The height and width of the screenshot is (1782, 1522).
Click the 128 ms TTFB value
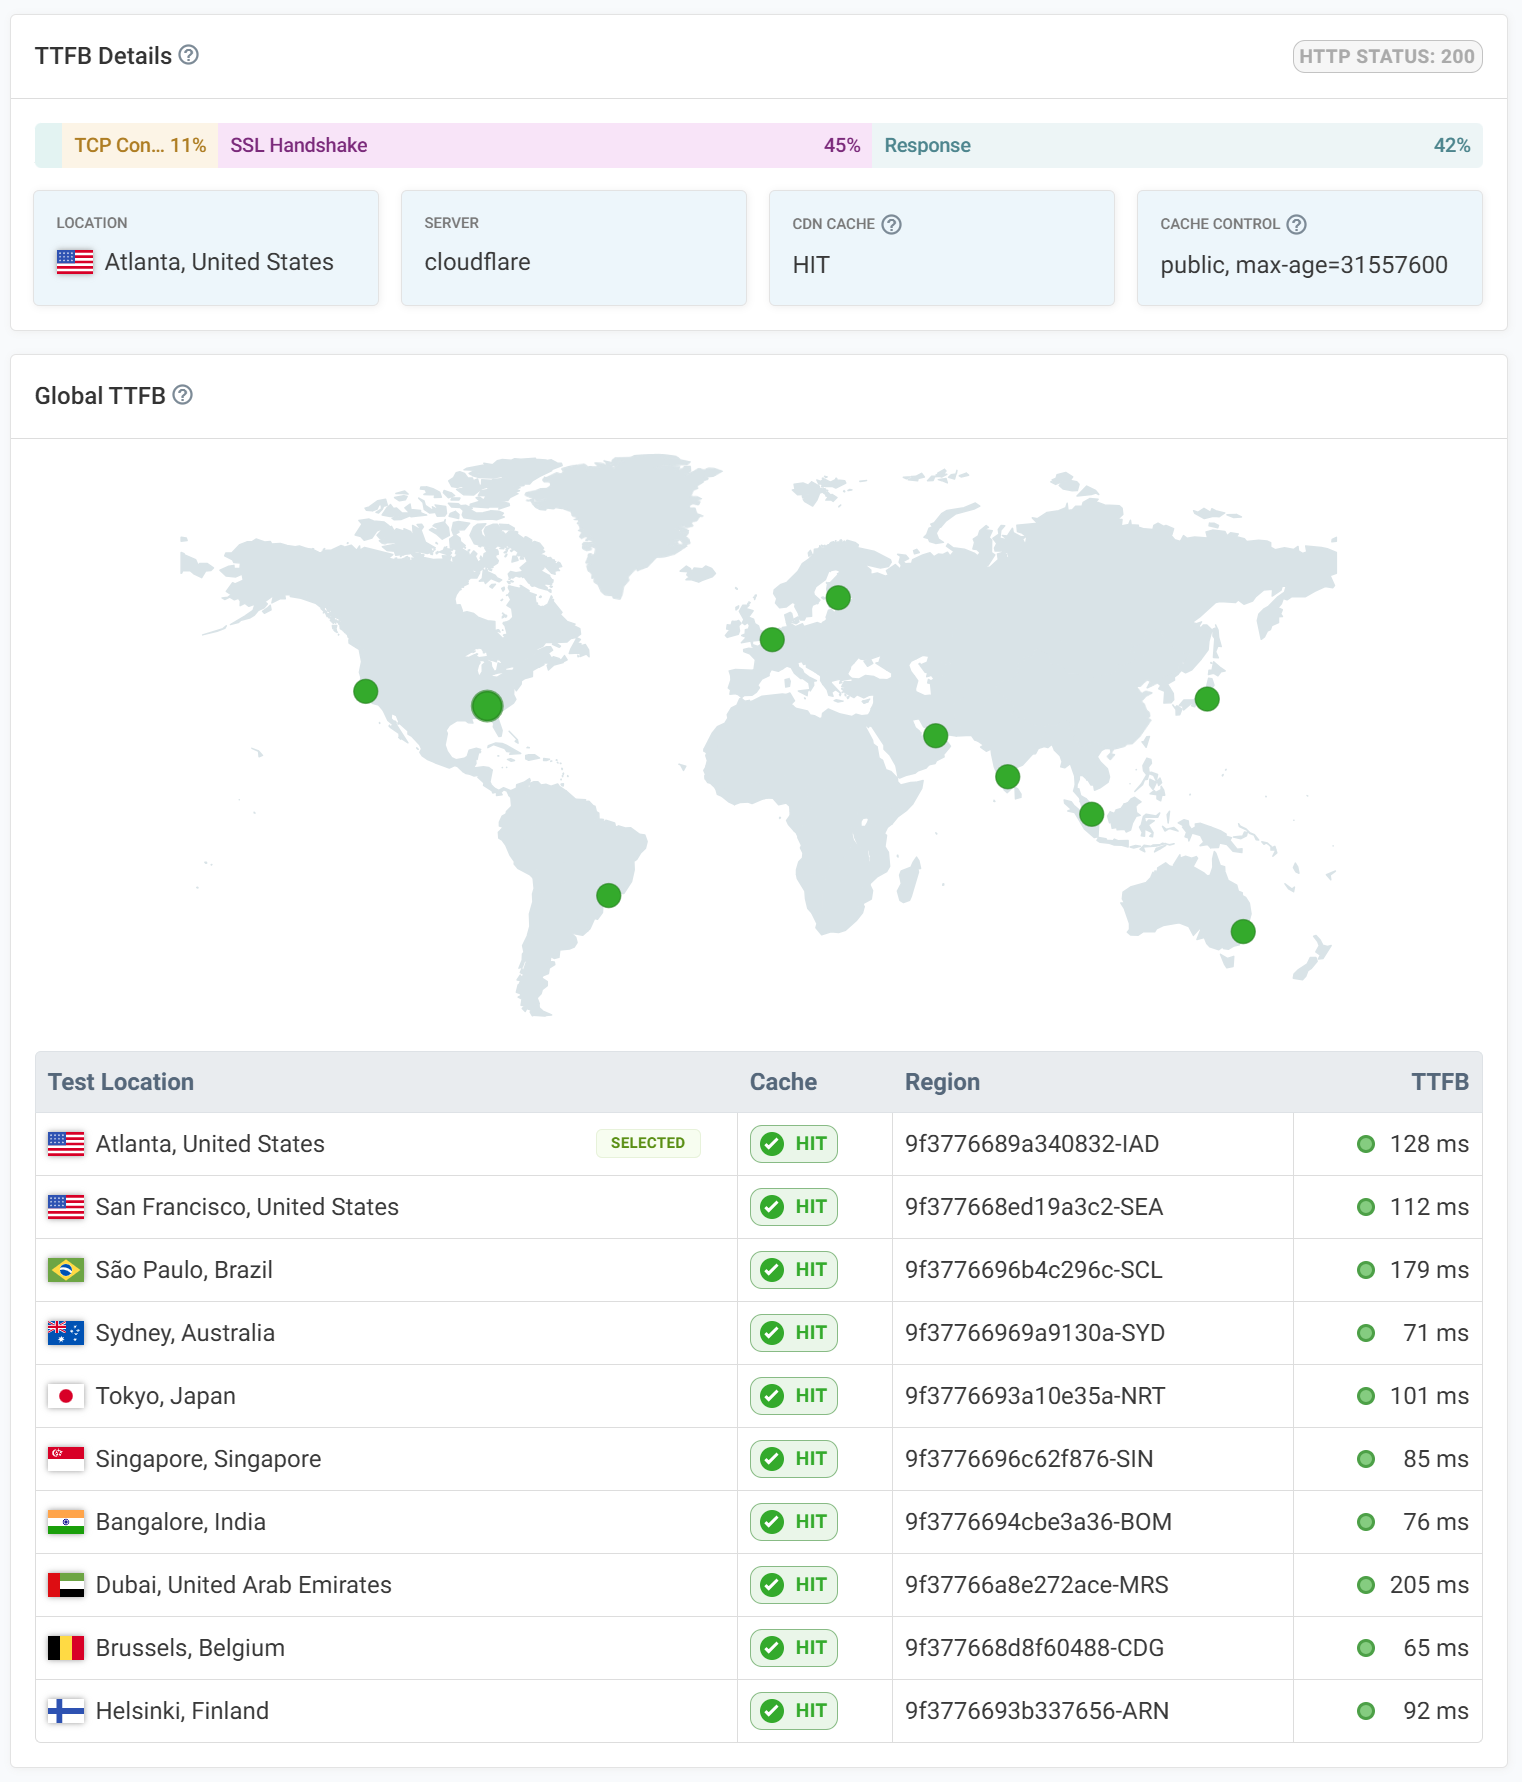click(x=1429, y=1144)
